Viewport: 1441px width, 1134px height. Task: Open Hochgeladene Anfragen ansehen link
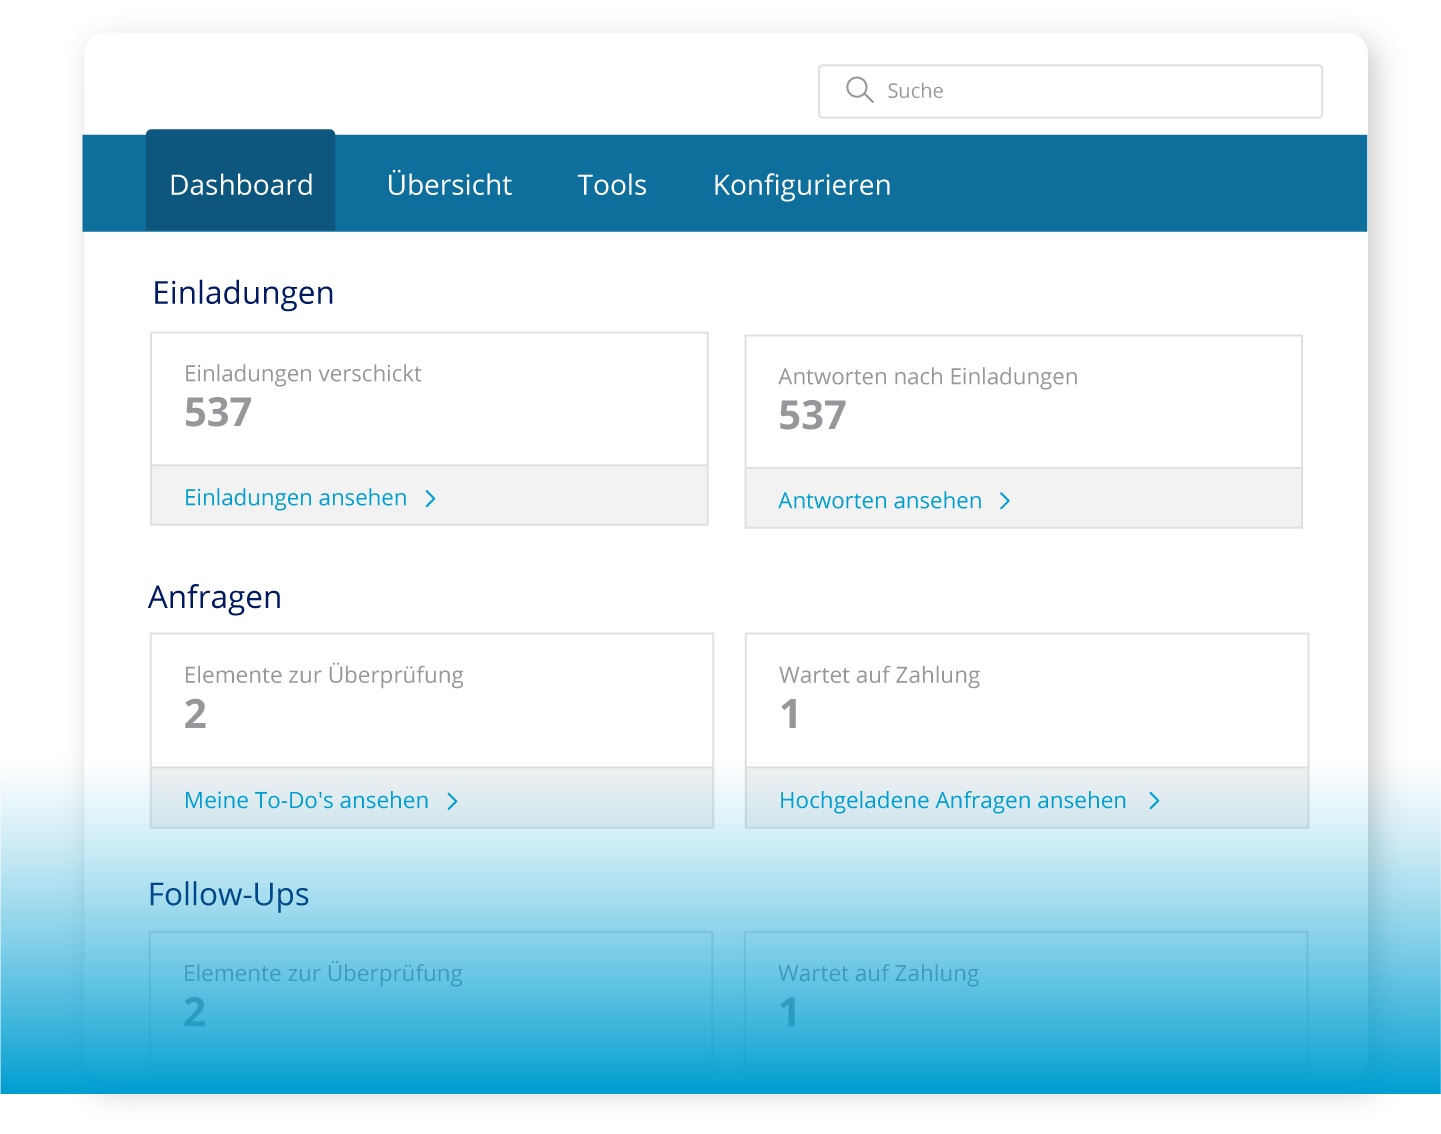[952, 800]
